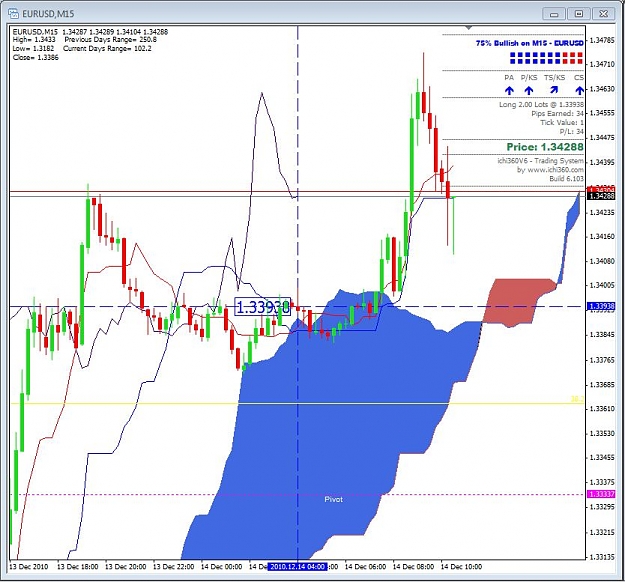Click the 'Build 6.103' text

tap(566, 179)
